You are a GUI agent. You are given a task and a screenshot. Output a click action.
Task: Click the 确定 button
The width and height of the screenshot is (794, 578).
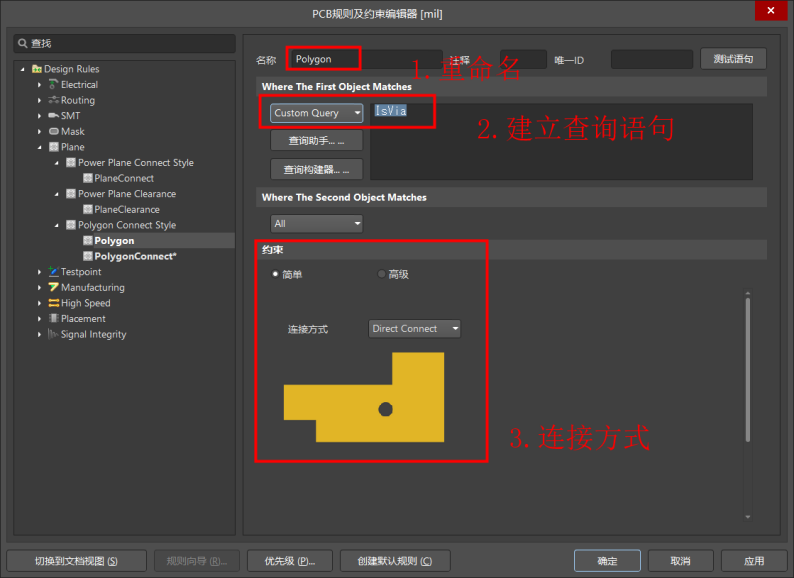(x=607, y=561)
